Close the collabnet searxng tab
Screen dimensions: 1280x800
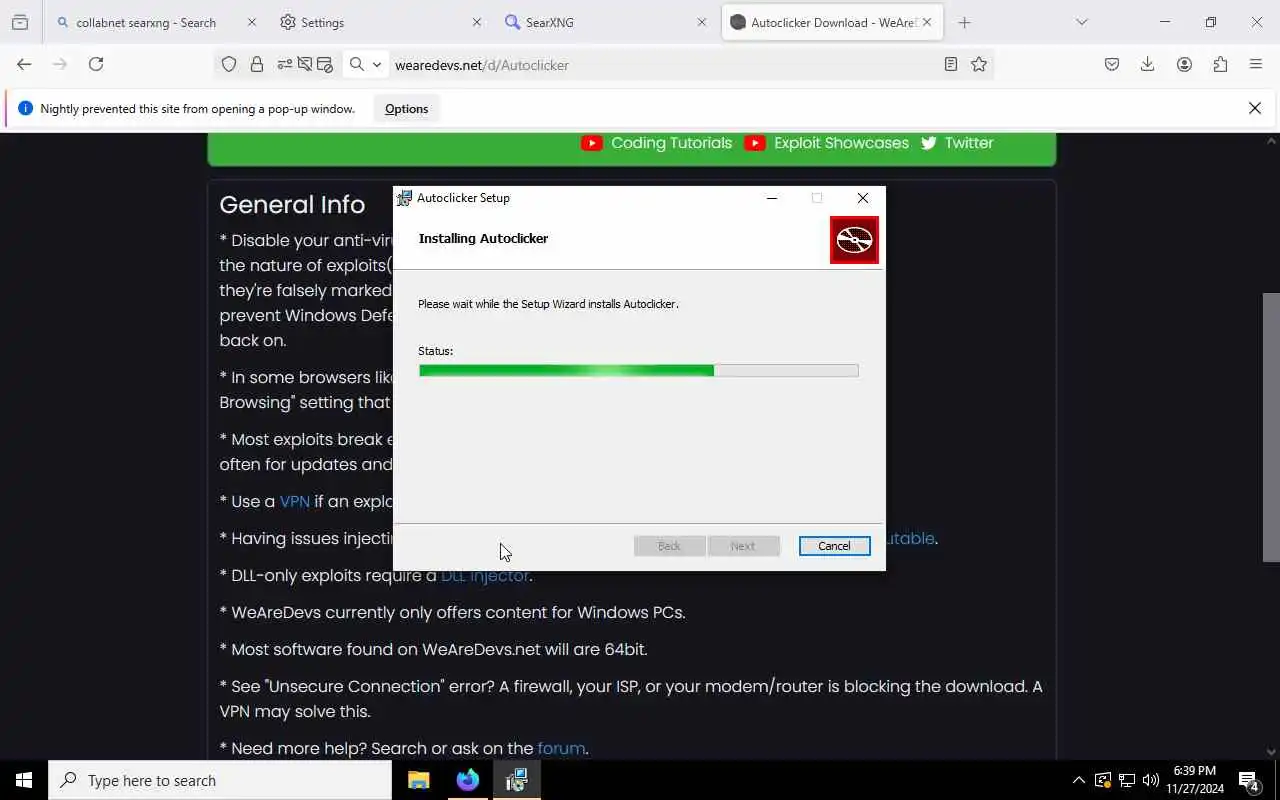(x=252, y=22)
